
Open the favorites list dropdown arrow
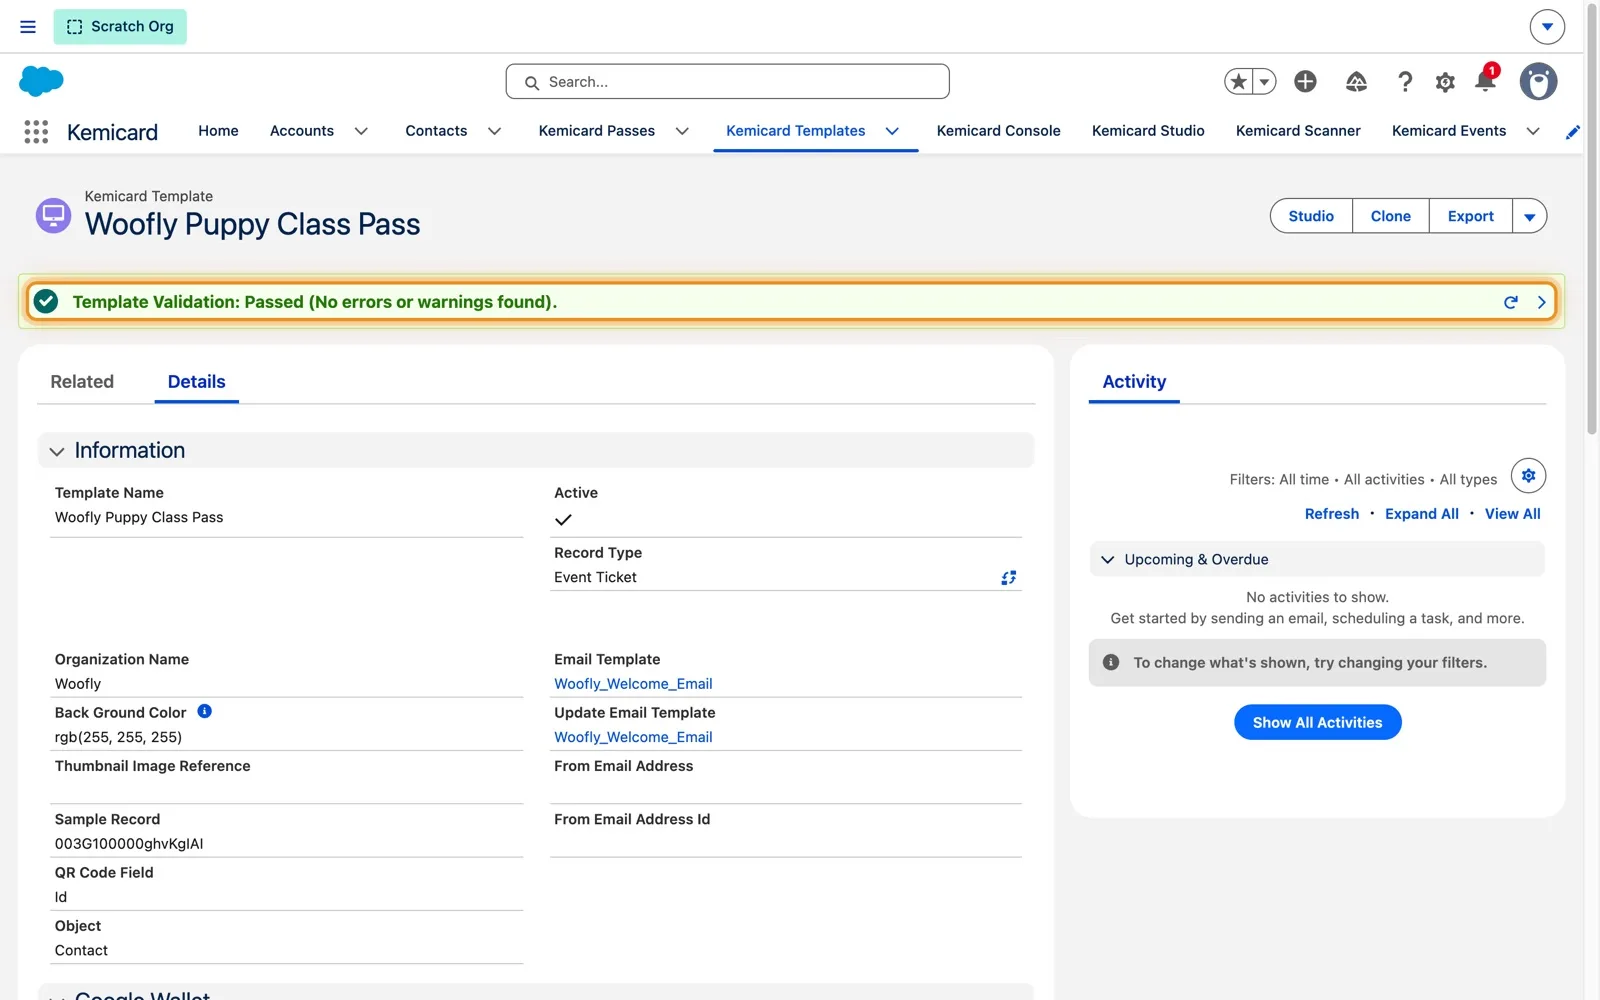1265,82
